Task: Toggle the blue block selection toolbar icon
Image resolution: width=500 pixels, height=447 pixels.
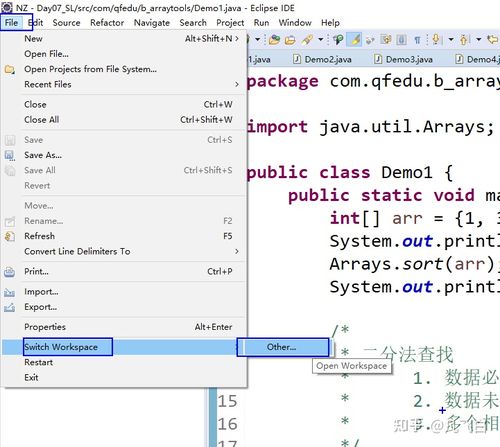Action: (402, 40)
